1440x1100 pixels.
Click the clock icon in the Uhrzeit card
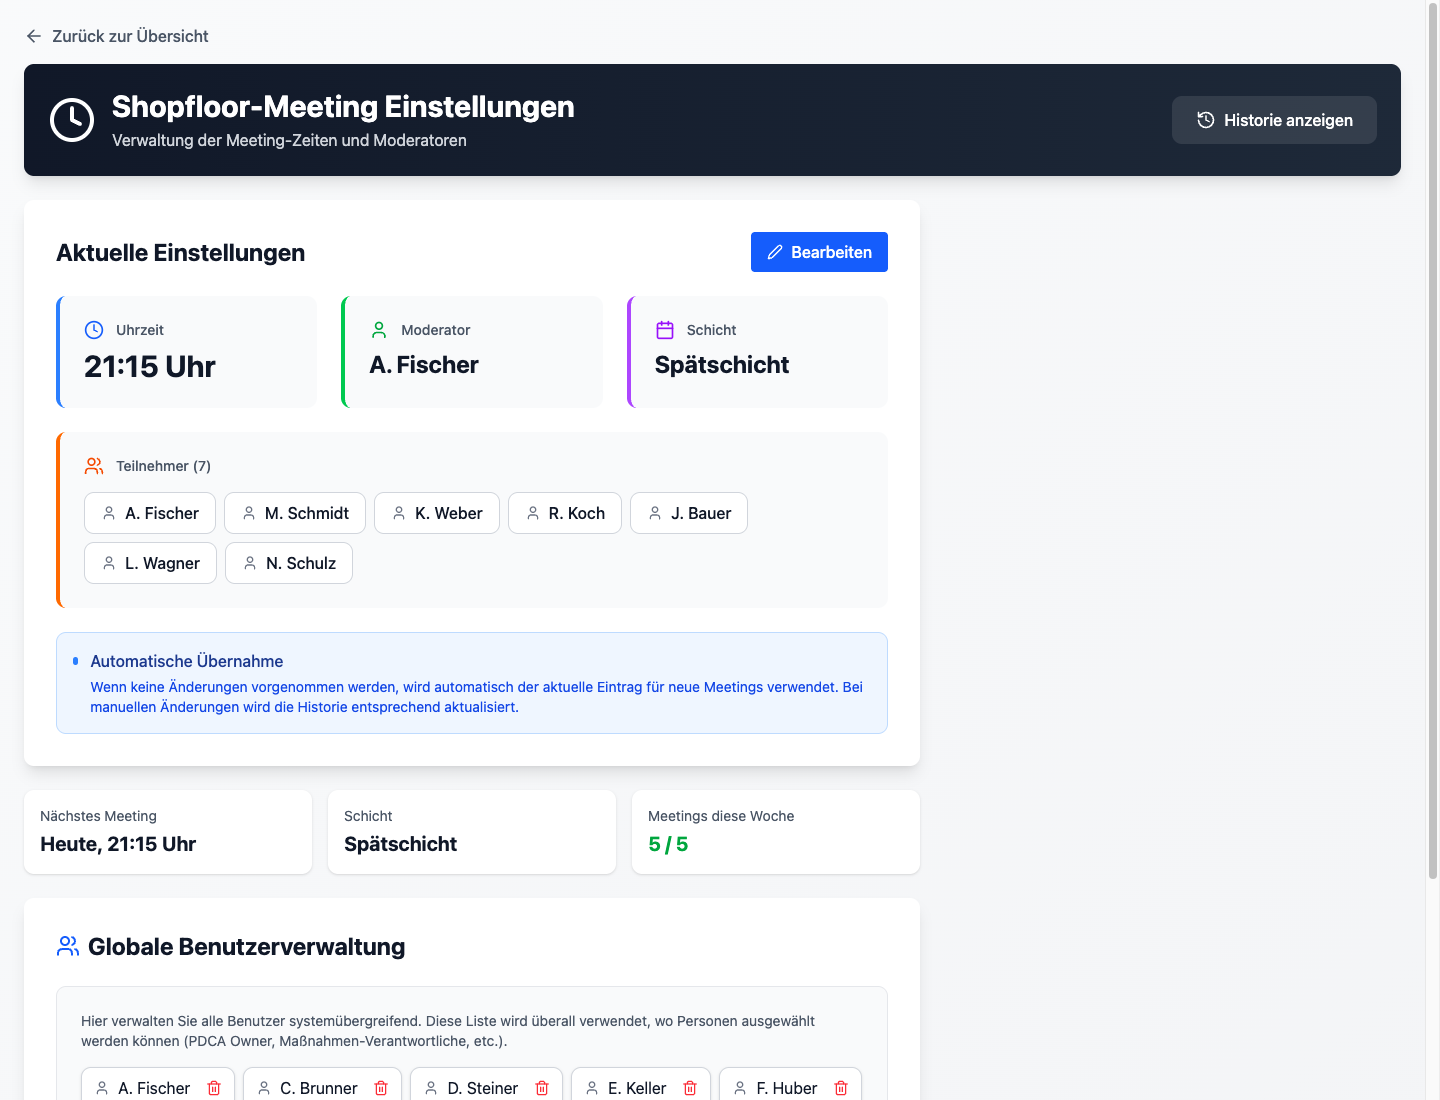[93, 329]
